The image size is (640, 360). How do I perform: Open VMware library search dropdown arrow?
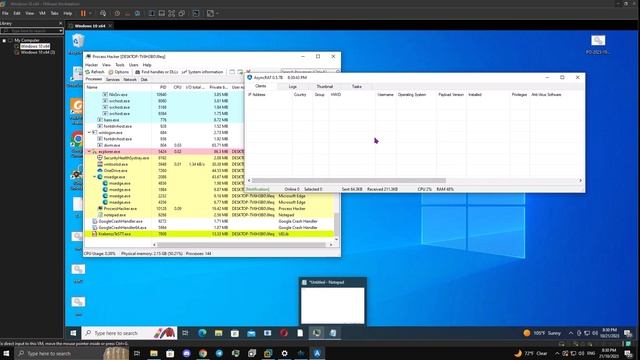(61, 31)
